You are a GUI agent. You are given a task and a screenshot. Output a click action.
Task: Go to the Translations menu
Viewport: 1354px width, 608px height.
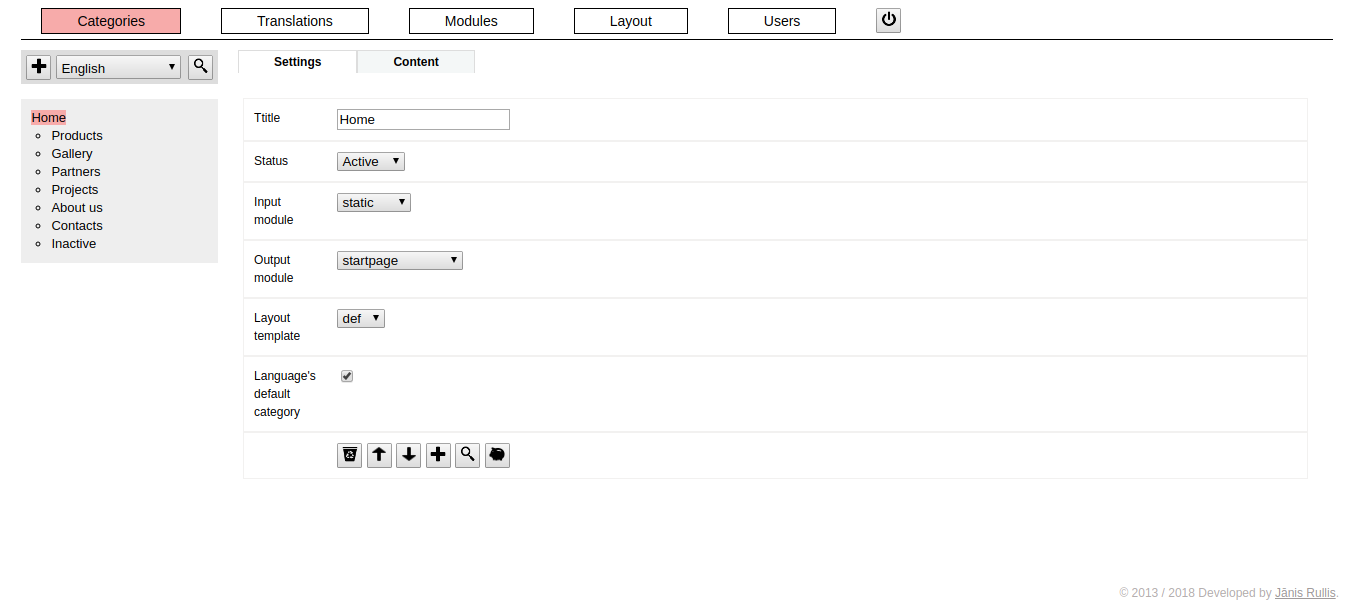tap(295, 21)
